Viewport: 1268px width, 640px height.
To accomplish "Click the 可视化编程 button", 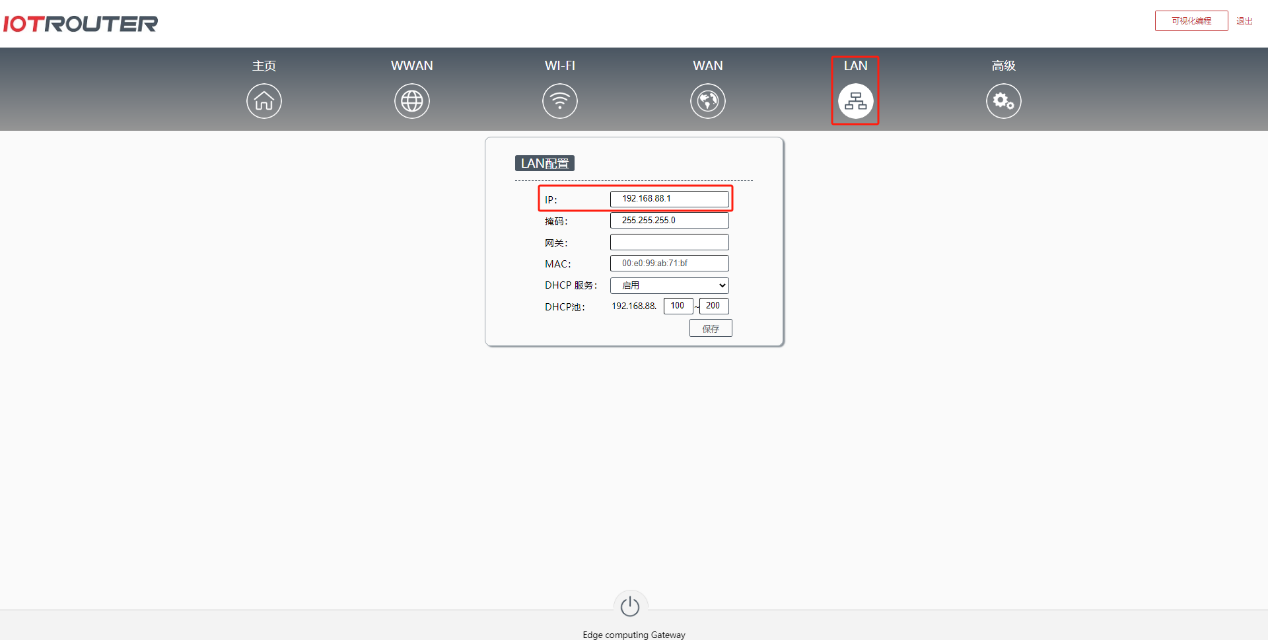I will tap(1191, 21).
